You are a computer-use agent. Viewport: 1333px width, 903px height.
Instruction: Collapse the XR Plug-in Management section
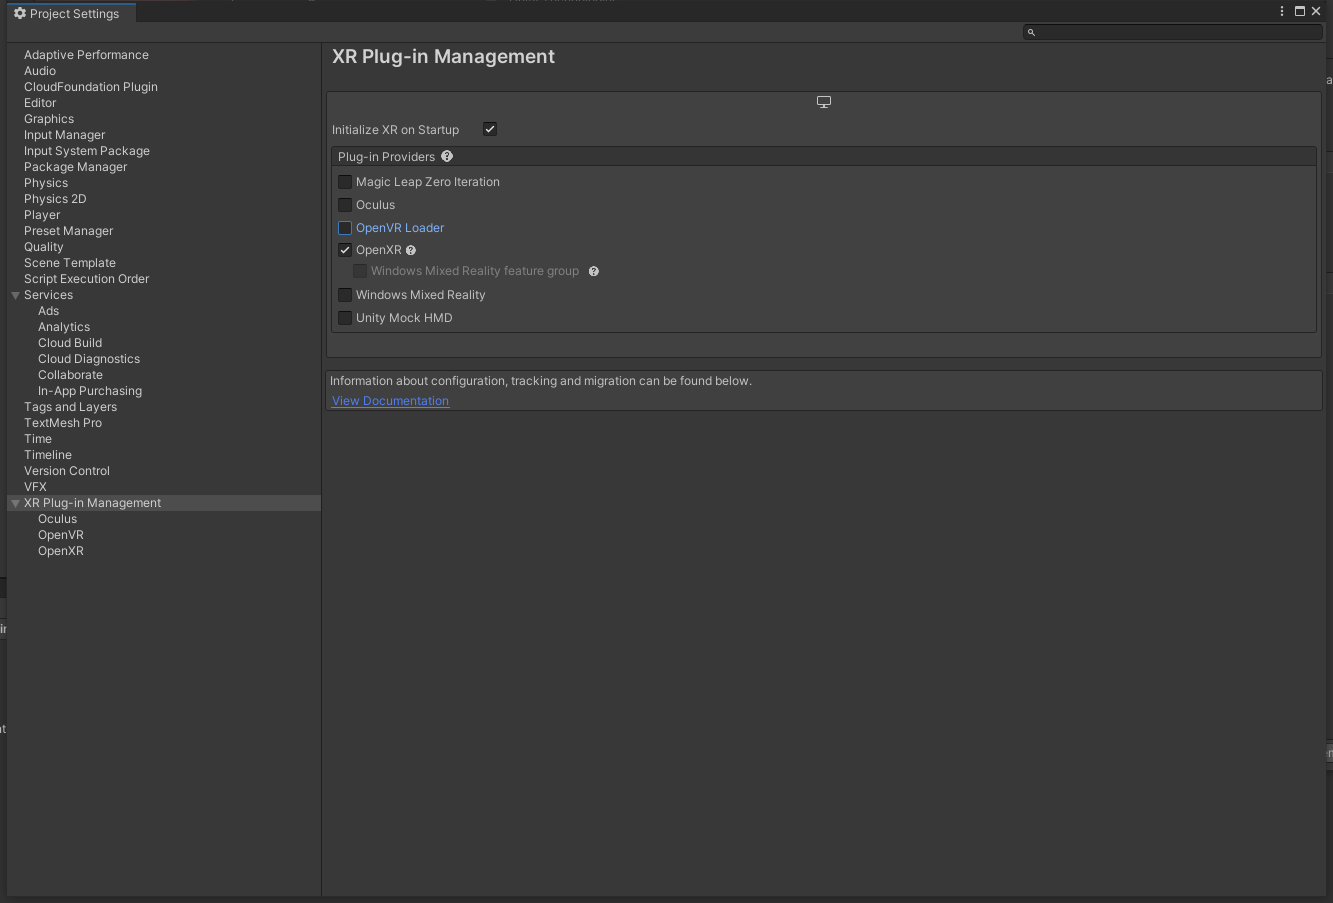16,503
